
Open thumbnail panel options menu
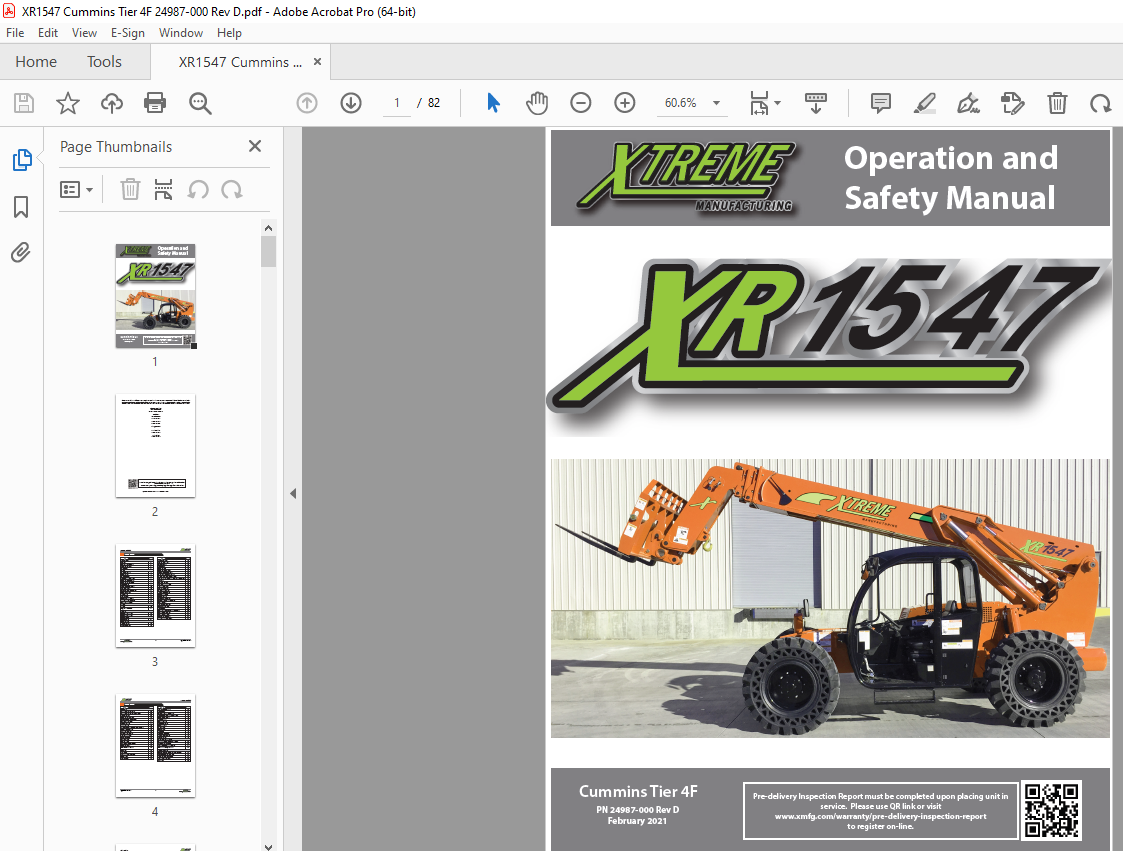(x=76, y=190)
